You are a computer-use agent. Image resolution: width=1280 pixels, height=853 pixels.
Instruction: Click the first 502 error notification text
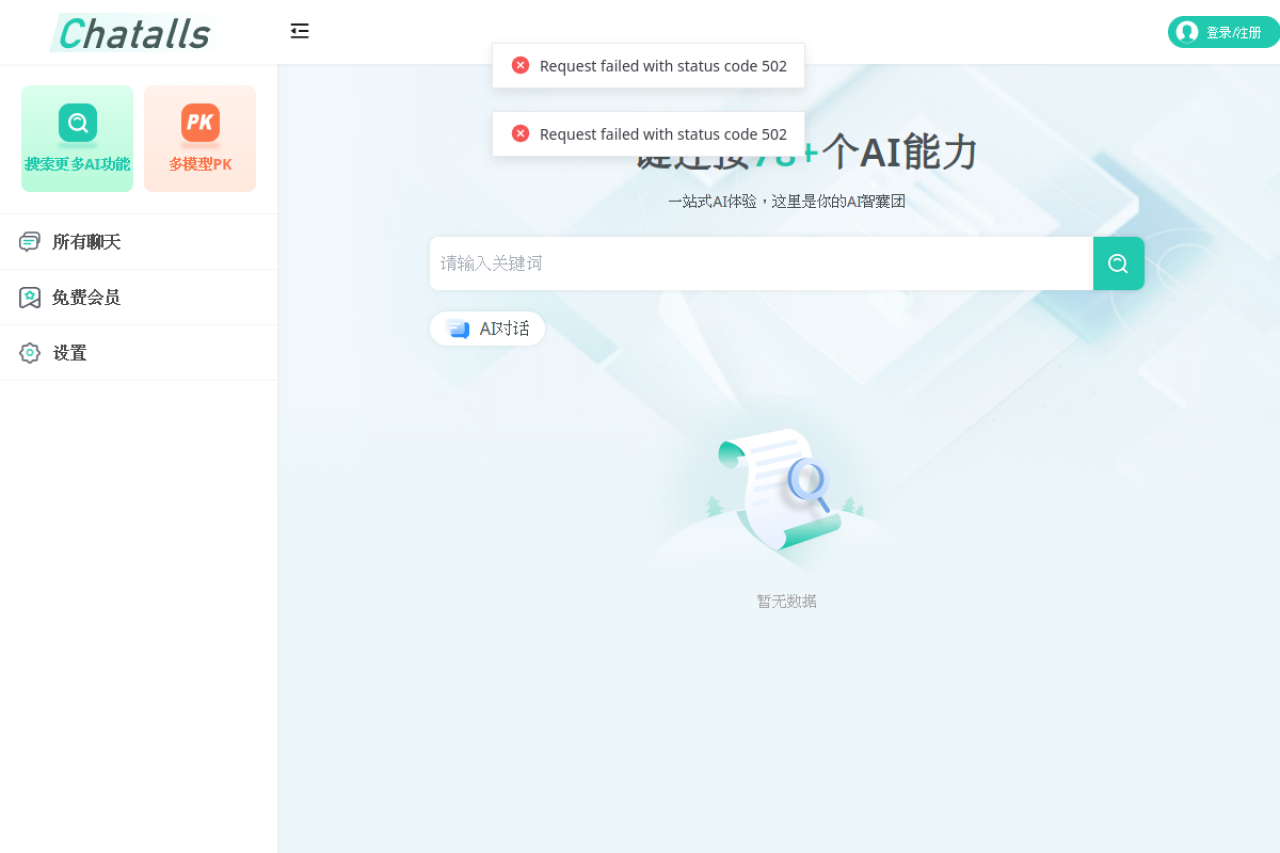point(663,66)
